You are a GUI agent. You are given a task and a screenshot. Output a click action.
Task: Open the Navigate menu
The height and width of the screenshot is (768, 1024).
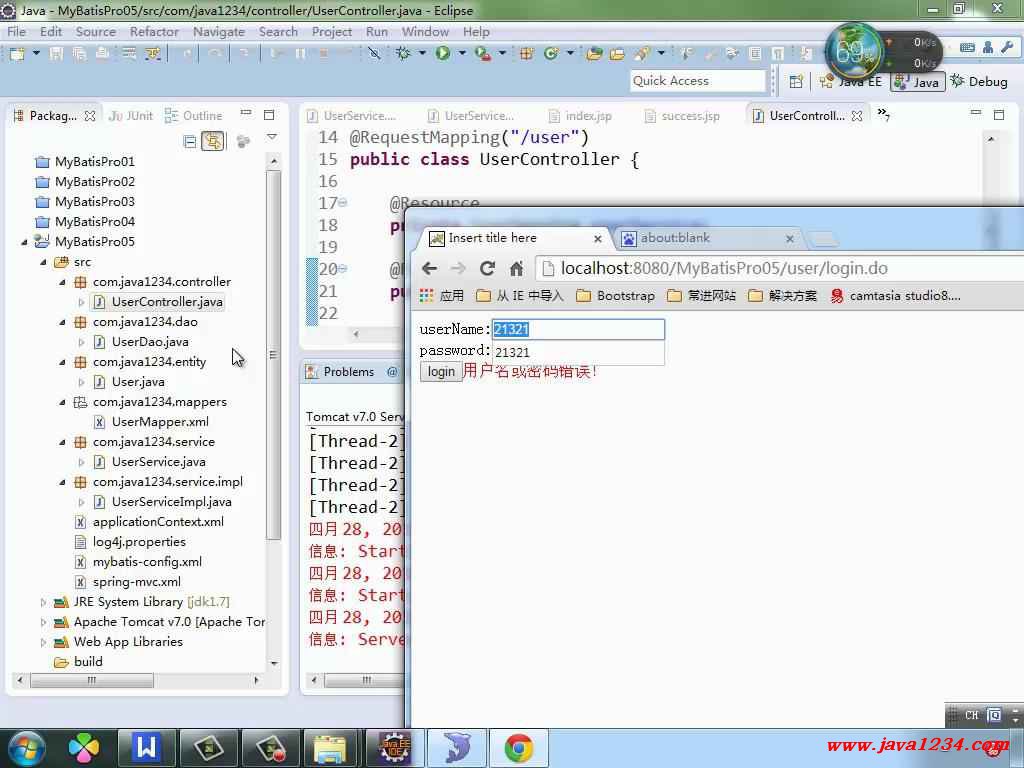coord(219,31)
